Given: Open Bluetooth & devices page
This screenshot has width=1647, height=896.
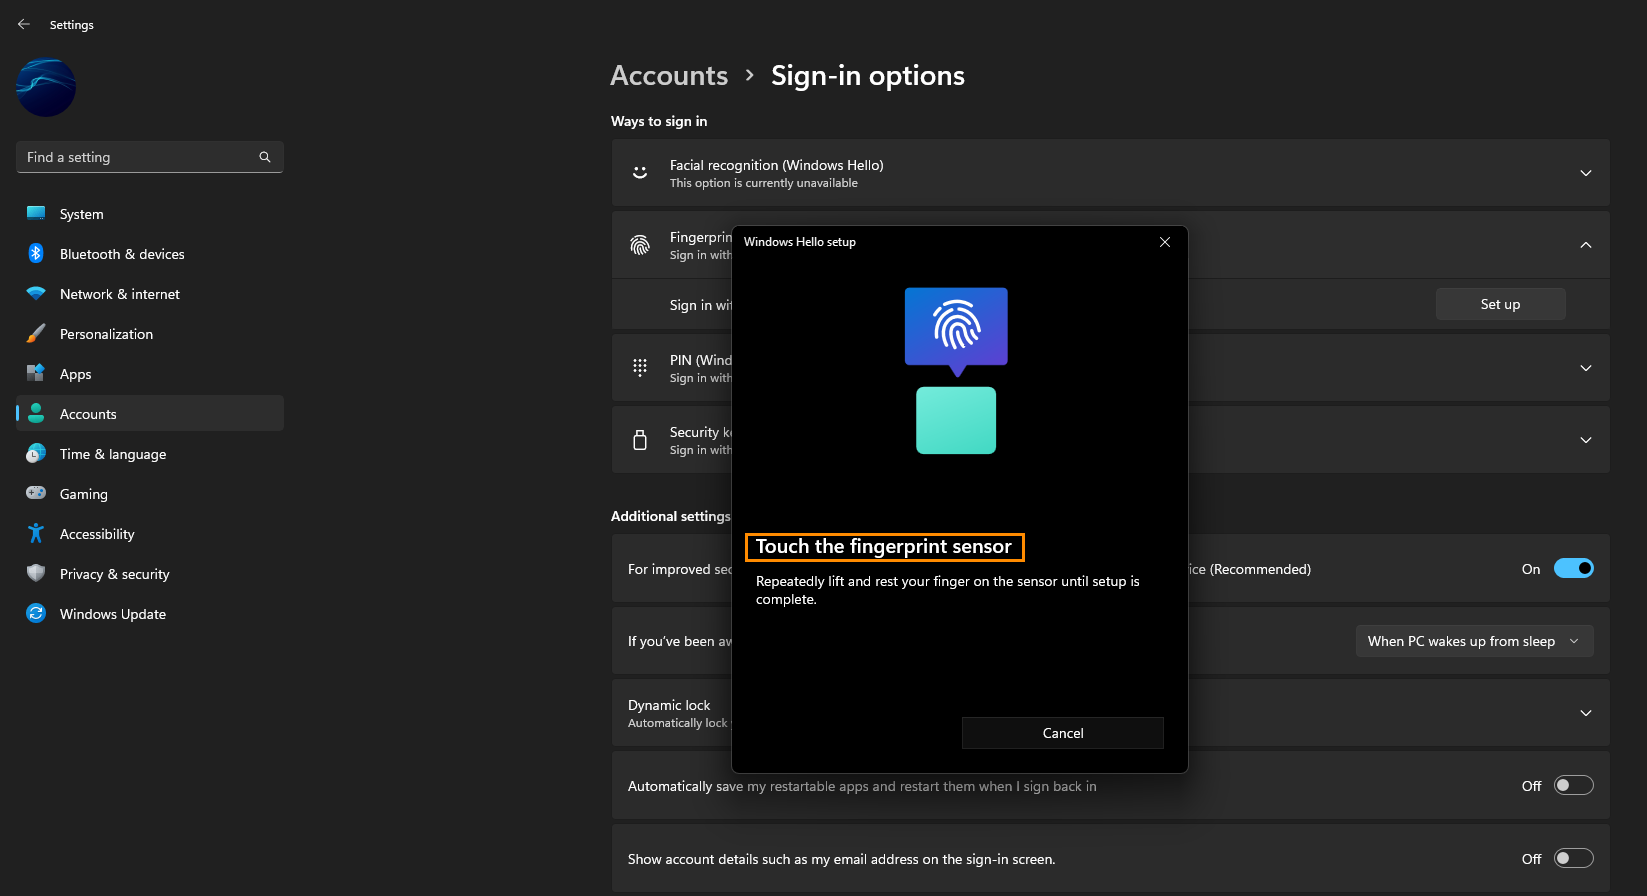Looking at the screenshot, I should click(x=150, y=254).
